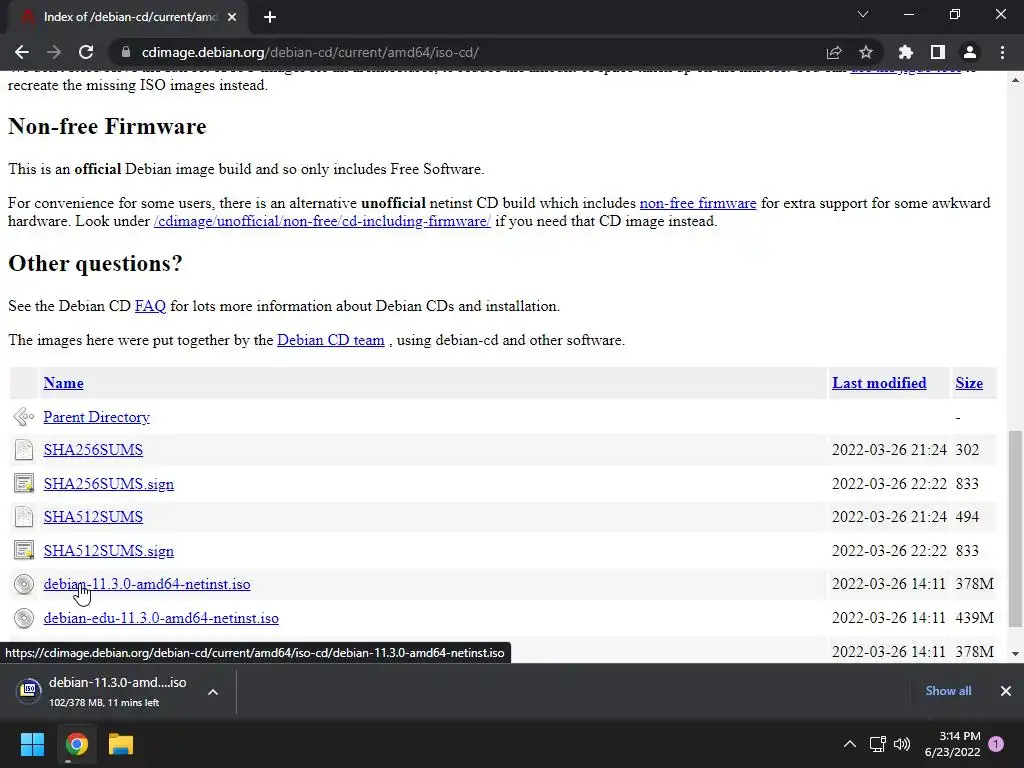Open the side panel icon

[938, 52]
